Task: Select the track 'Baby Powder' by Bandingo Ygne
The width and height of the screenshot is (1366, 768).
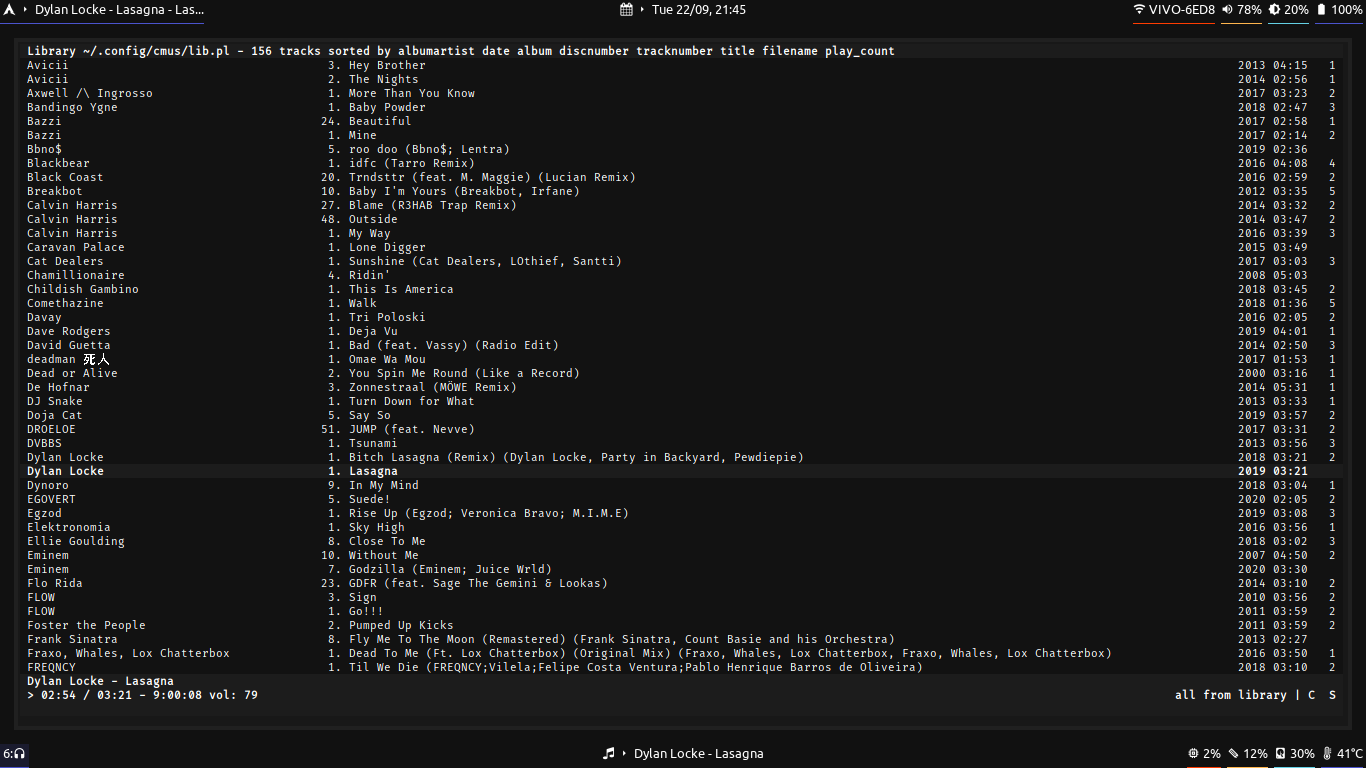Action: tap(683, 107)
